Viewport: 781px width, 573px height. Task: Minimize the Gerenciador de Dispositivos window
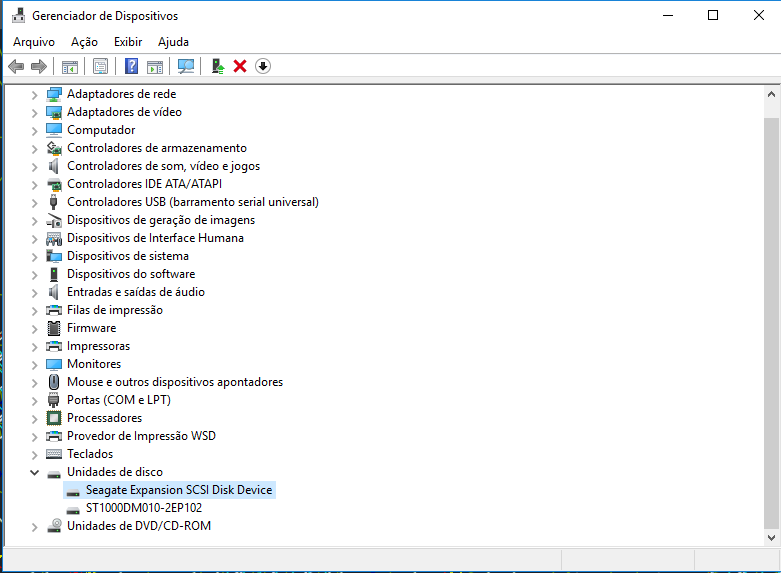[x=668, y=15]
